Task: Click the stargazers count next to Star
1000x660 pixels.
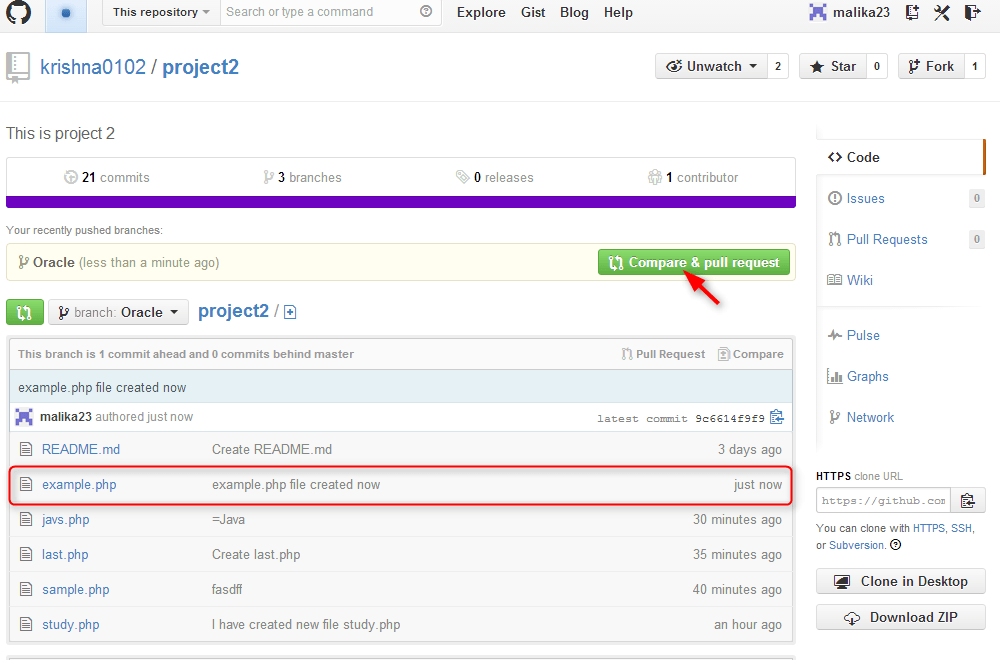Action: 877,66
